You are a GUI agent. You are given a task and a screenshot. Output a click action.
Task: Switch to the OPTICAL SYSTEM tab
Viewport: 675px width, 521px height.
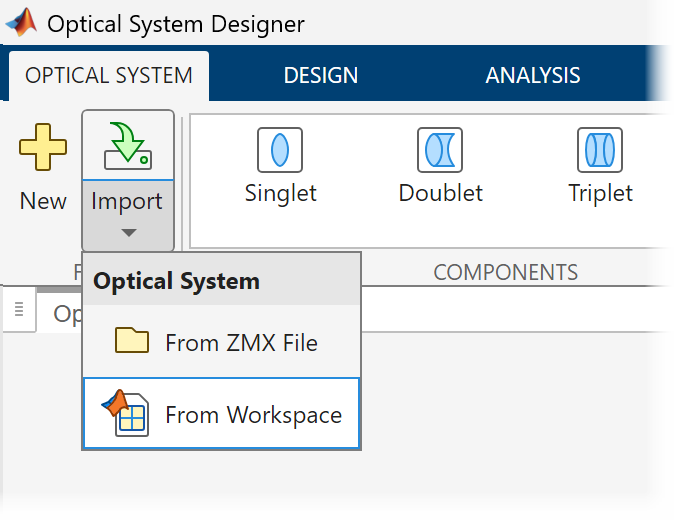[109, 76]
